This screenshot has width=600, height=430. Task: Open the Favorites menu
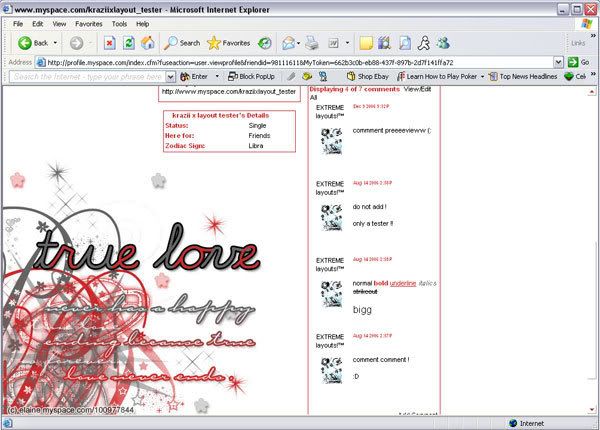(89, 24)
